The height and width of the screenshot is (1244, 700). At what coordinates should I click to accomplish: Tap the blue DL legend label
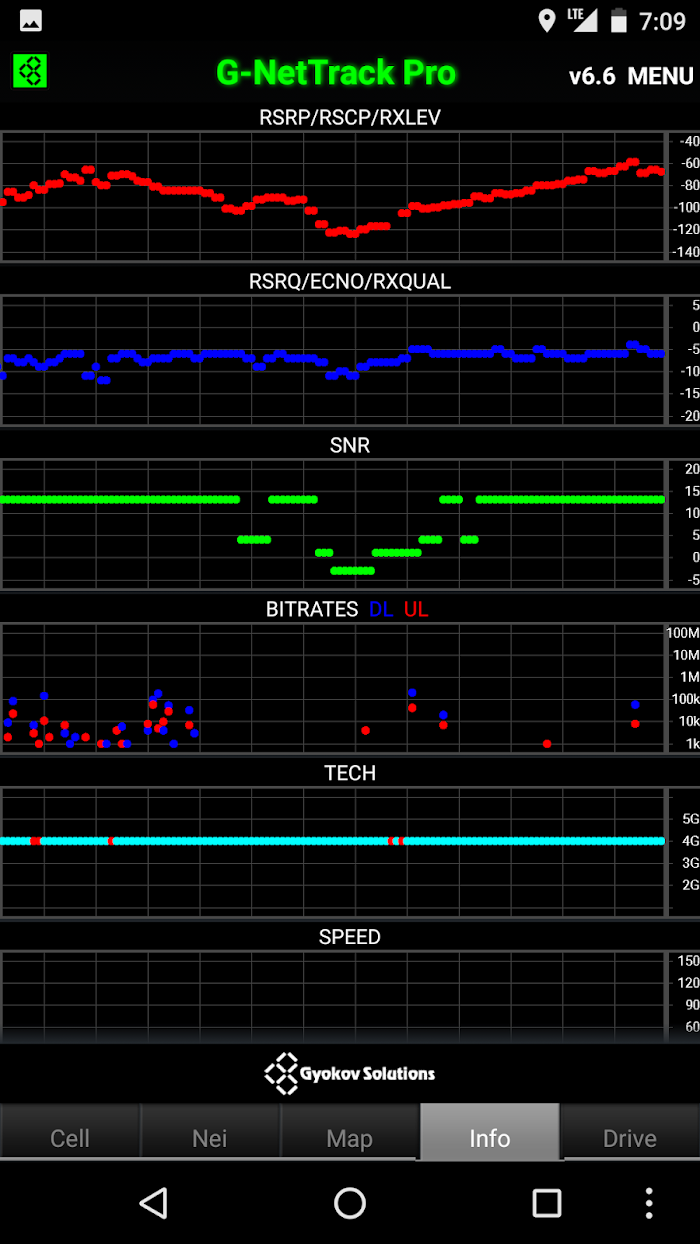381,609
